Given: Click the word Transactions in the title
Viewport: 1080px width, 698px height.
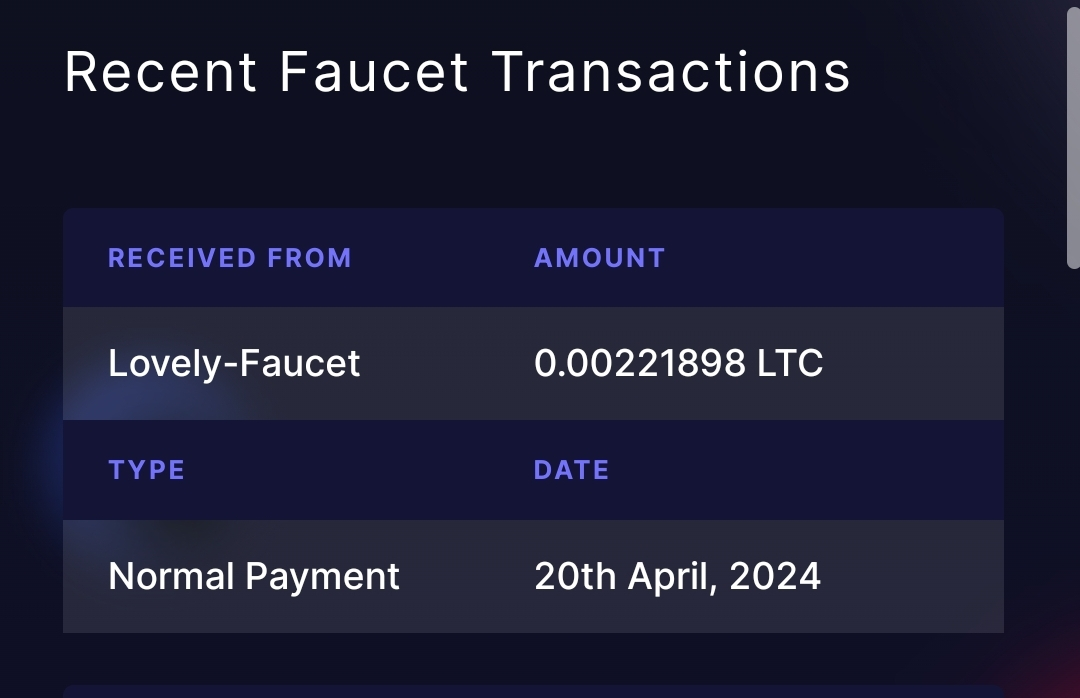Looking at the screenshot, I should [x=672, y=72].
